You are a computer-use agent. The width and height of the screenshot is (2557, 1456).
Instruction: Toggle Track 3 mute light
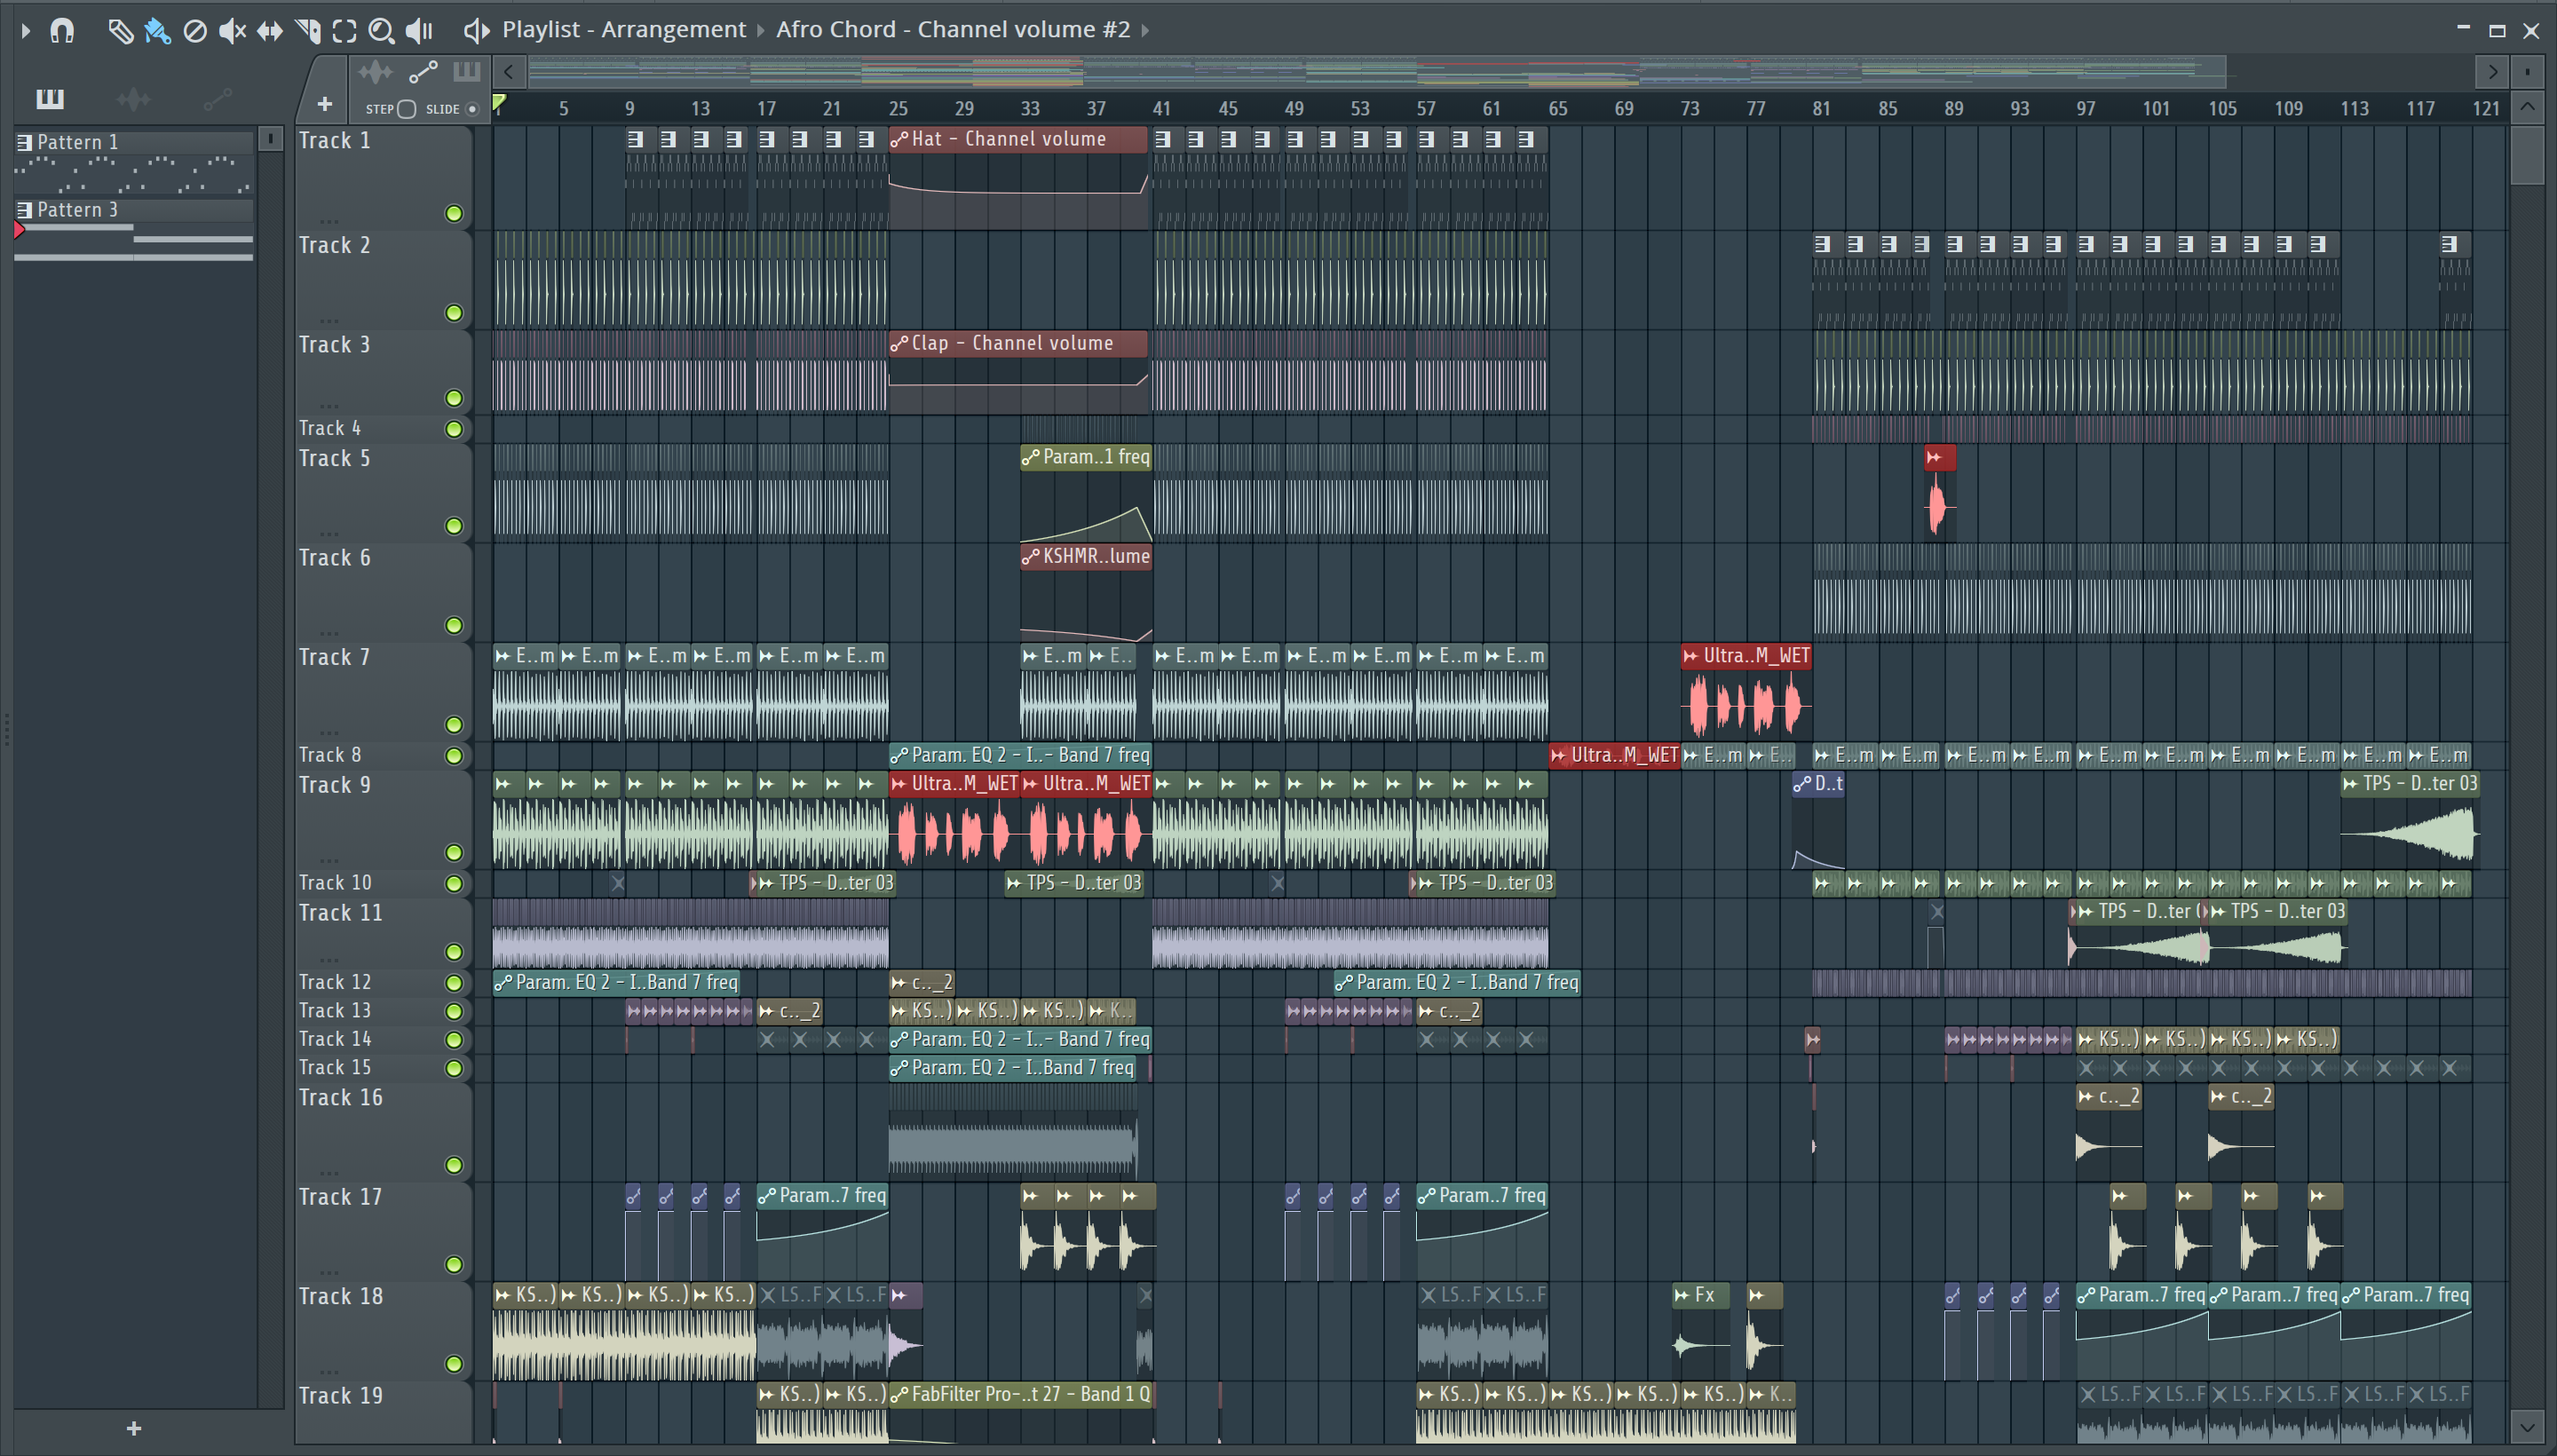(454, 398)
